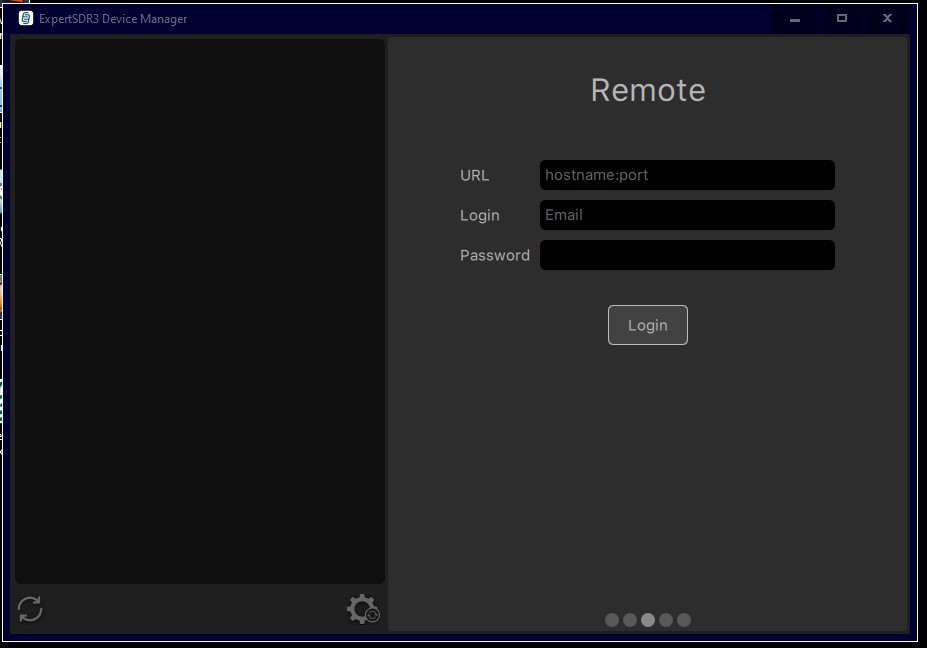Activate the refresh arrows at bottom left

tap(29, 608)
